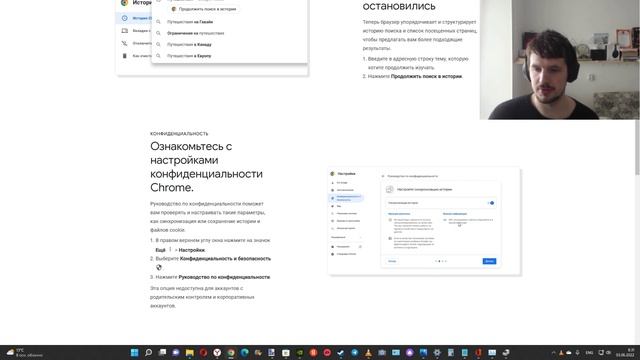Launch Opera browser from taskbar
Viewport: 640px width, 360px height.
click(x=203, y=353)
